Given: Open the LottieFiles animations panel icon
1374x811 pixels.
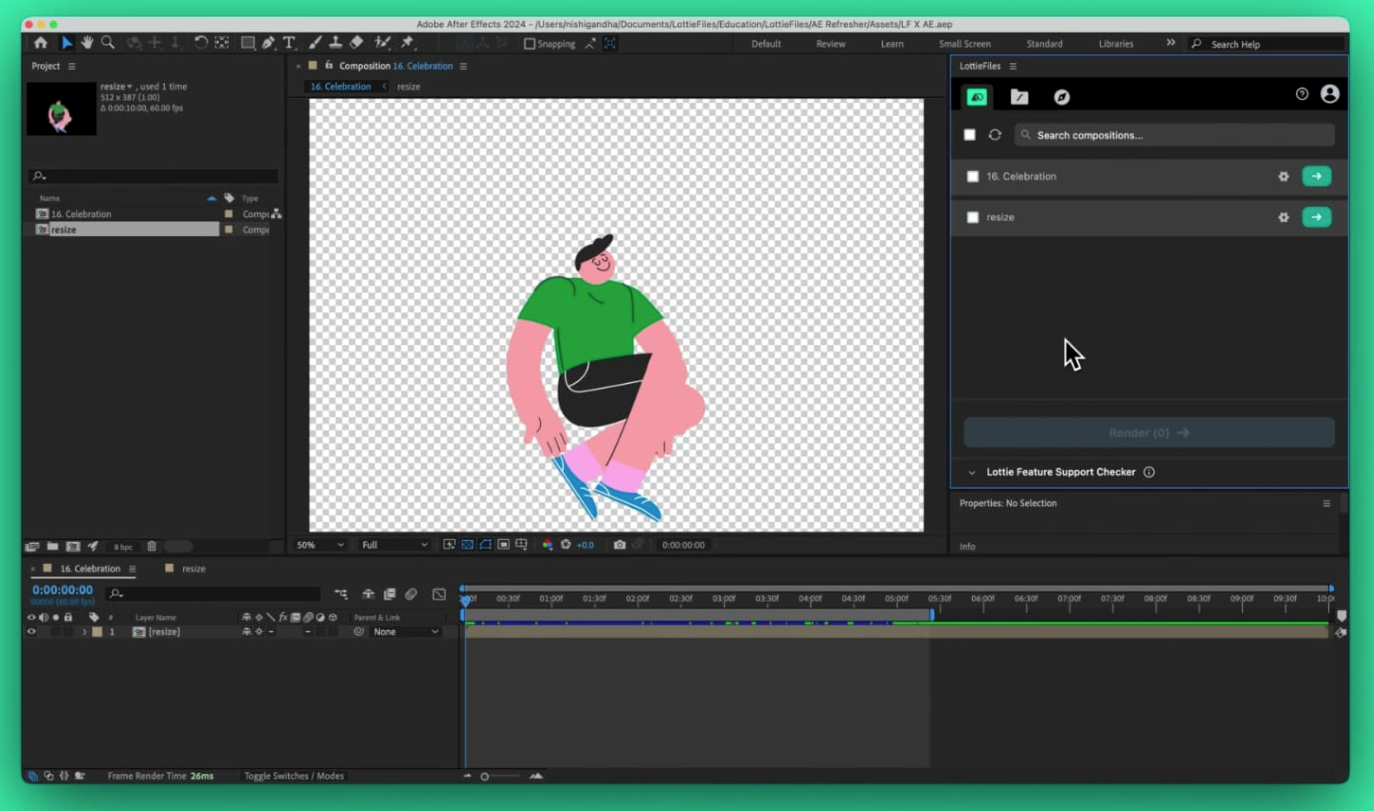Looking at the screenshot, I should pyautogui.click(x=975, y=96).
